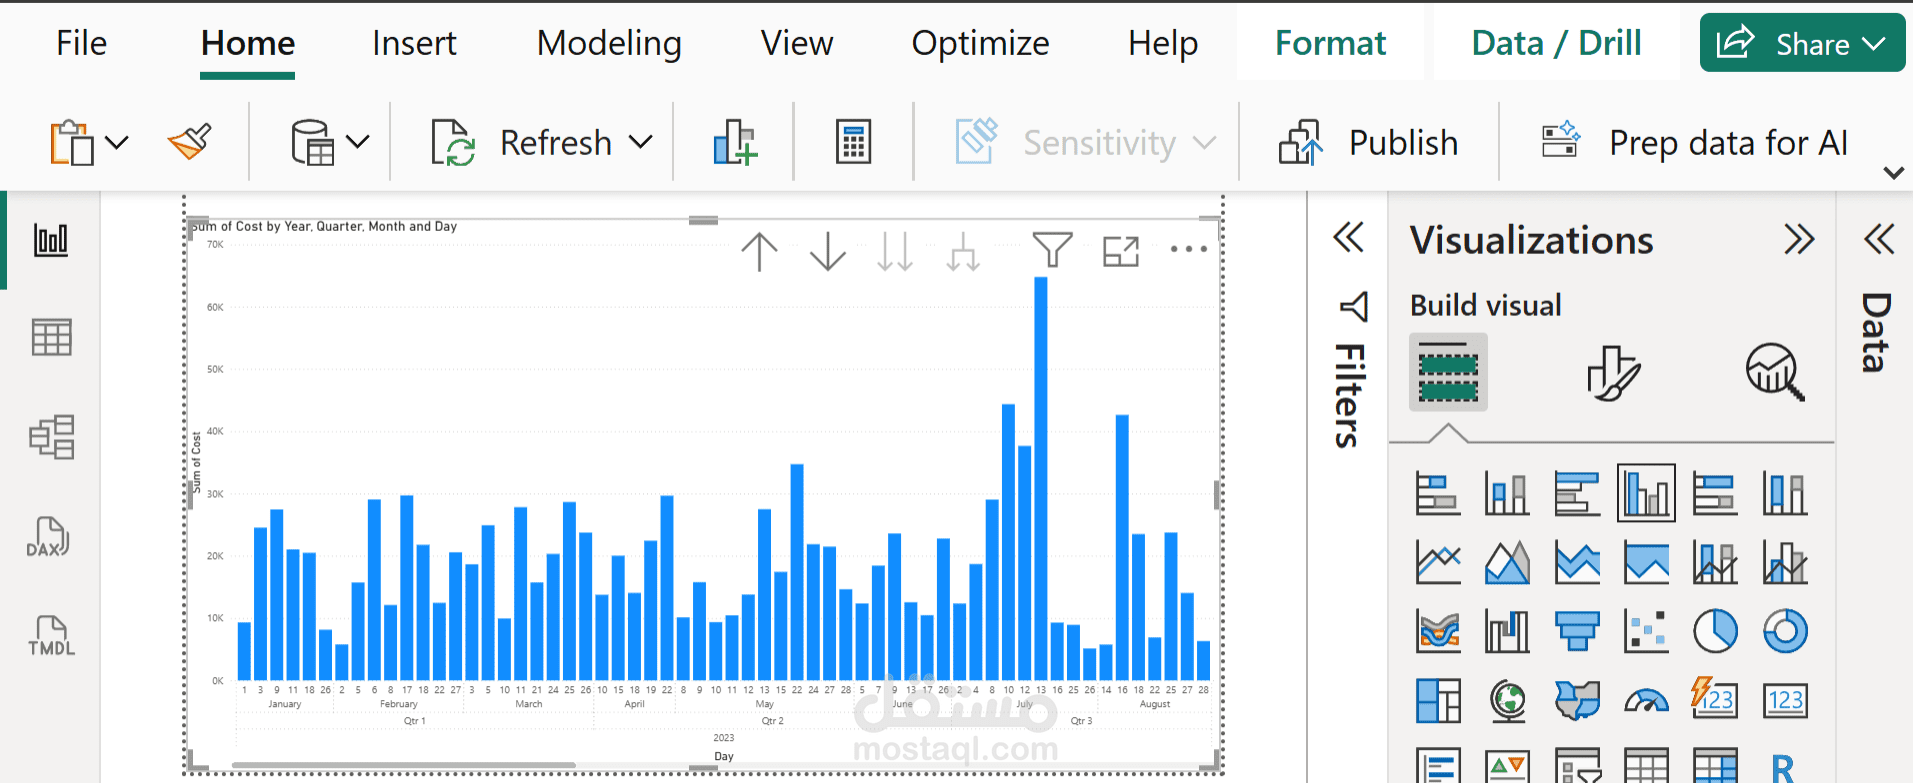Open DAX query view in sidebar
The image size is (1913, 783).
(48, 537)
